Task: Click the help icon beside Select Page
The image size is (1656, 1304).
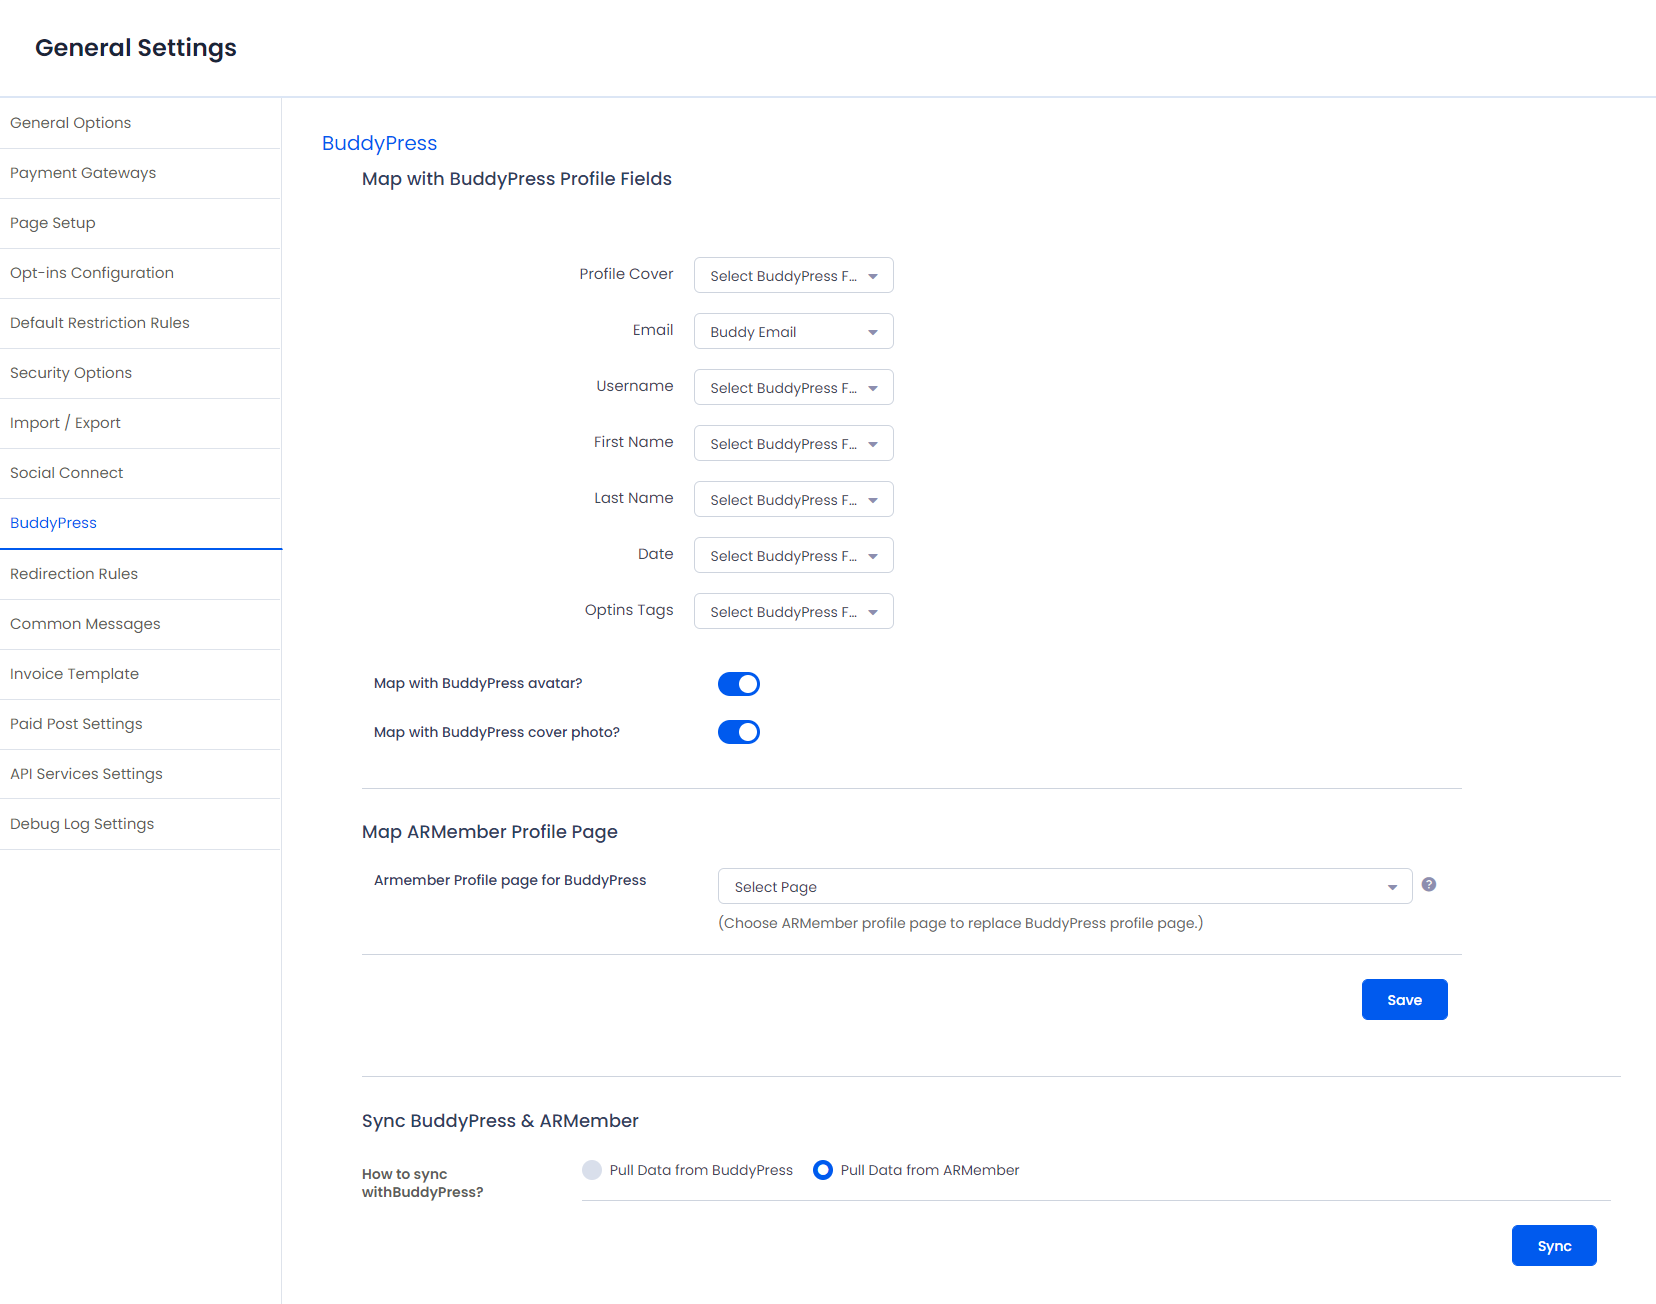Action: tap(1429, 884)
